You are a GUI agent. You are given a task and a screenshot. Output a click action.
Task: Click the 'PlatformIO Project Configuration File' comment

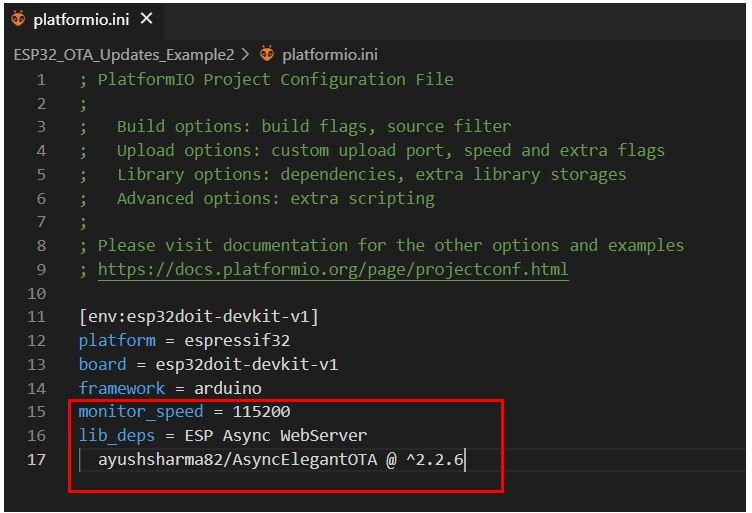pyautogui.click(x=275, y=79)
